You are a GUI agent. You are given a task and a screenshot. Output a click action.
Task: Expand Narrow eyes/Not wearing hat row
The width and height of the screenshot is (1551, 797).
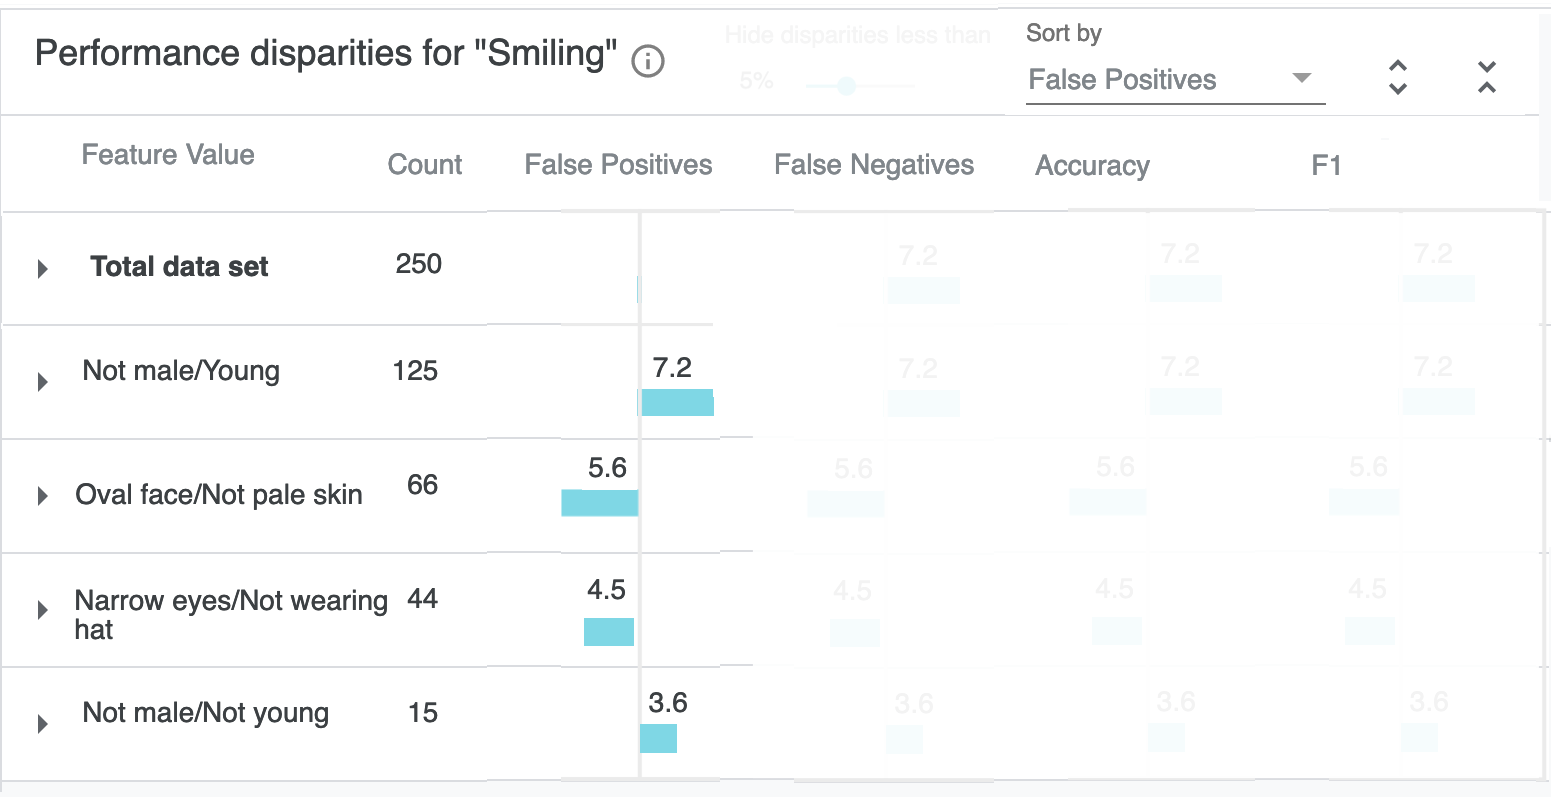point(43,610)
